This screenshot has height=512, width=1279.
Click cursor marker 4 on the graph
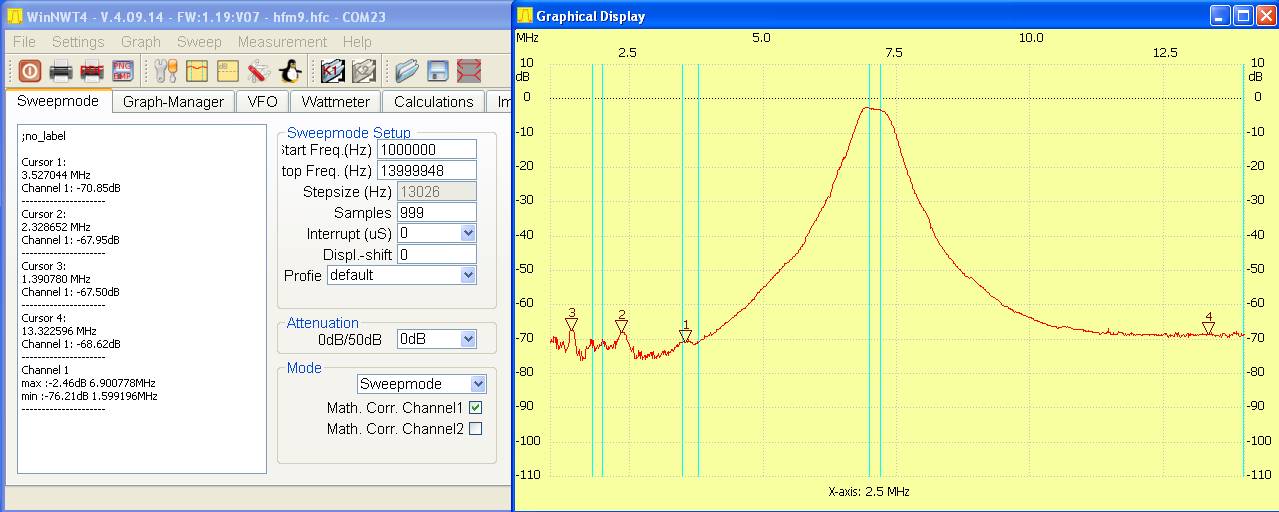pos(1208,327)
